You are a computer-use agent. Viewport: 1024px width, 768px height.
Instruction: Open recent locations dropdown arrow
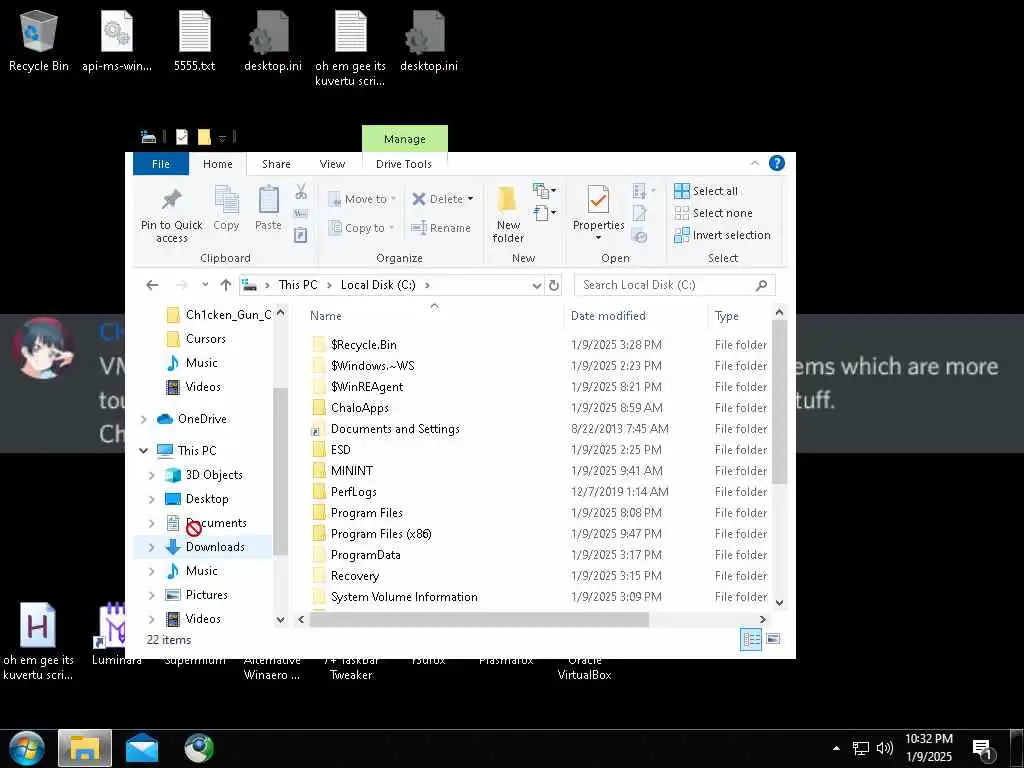coord(205,285)
